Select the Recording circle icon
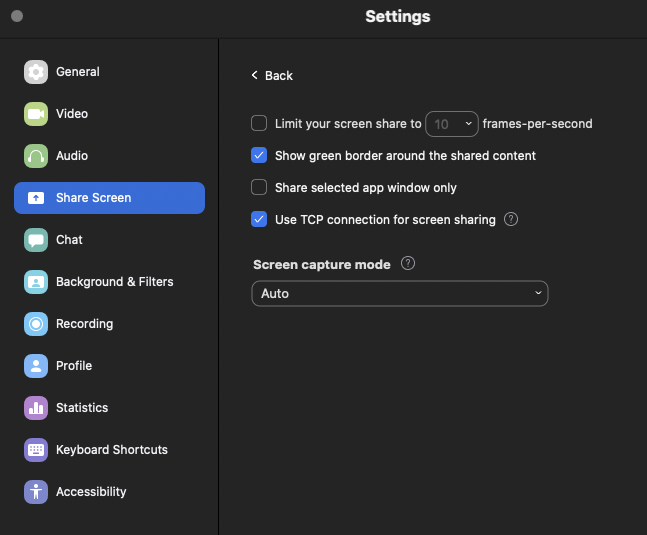 pyautogui.click(x=36, y=324)
